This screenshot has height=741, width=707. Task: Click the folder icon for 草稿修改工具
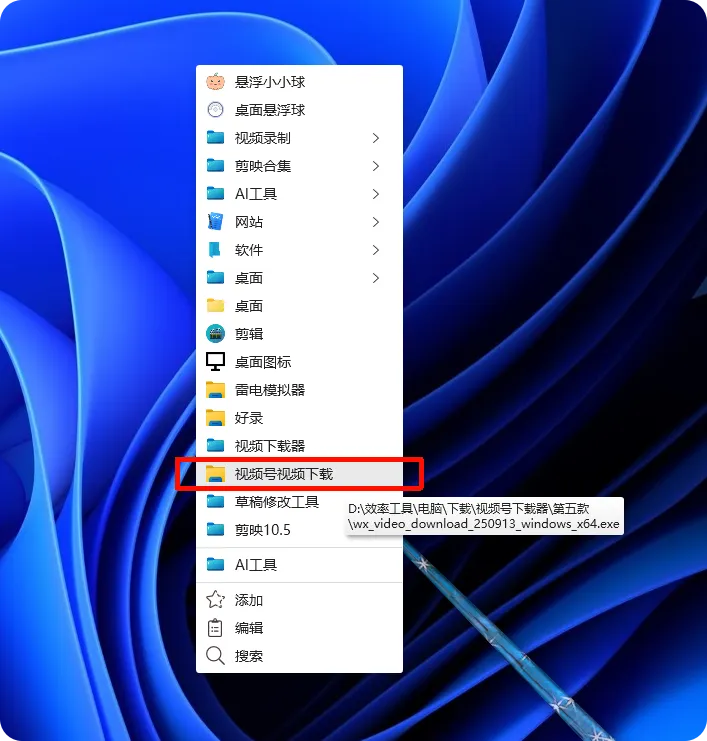pos(216,502)
